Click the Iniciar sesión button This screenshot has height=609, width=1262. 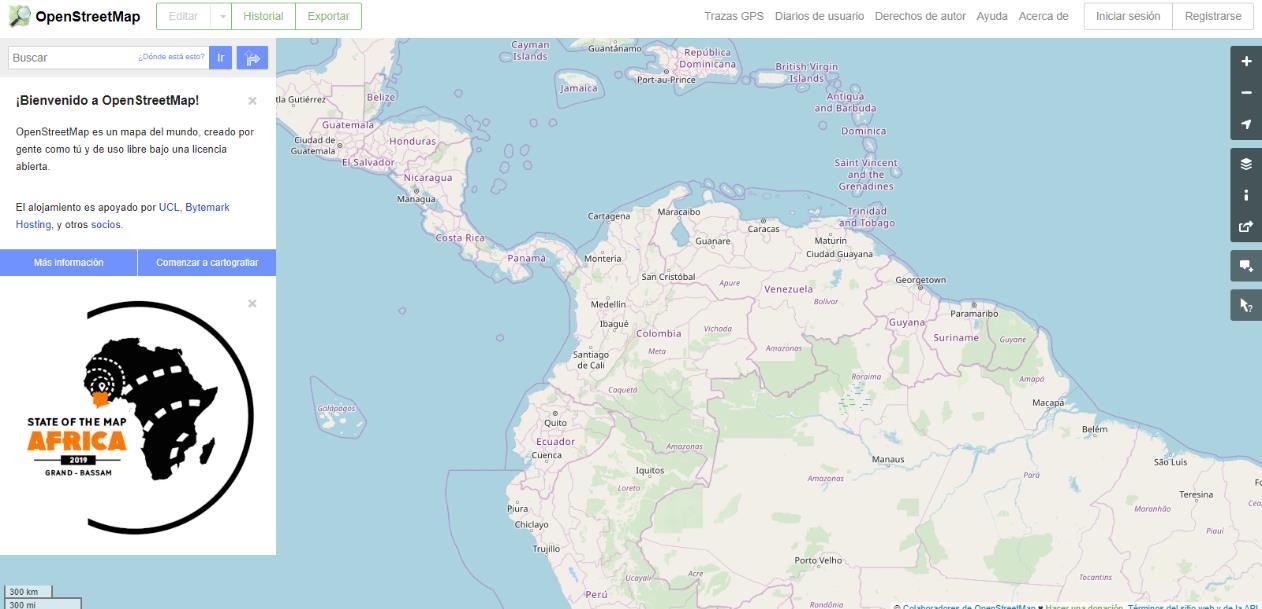point(1128,16)
